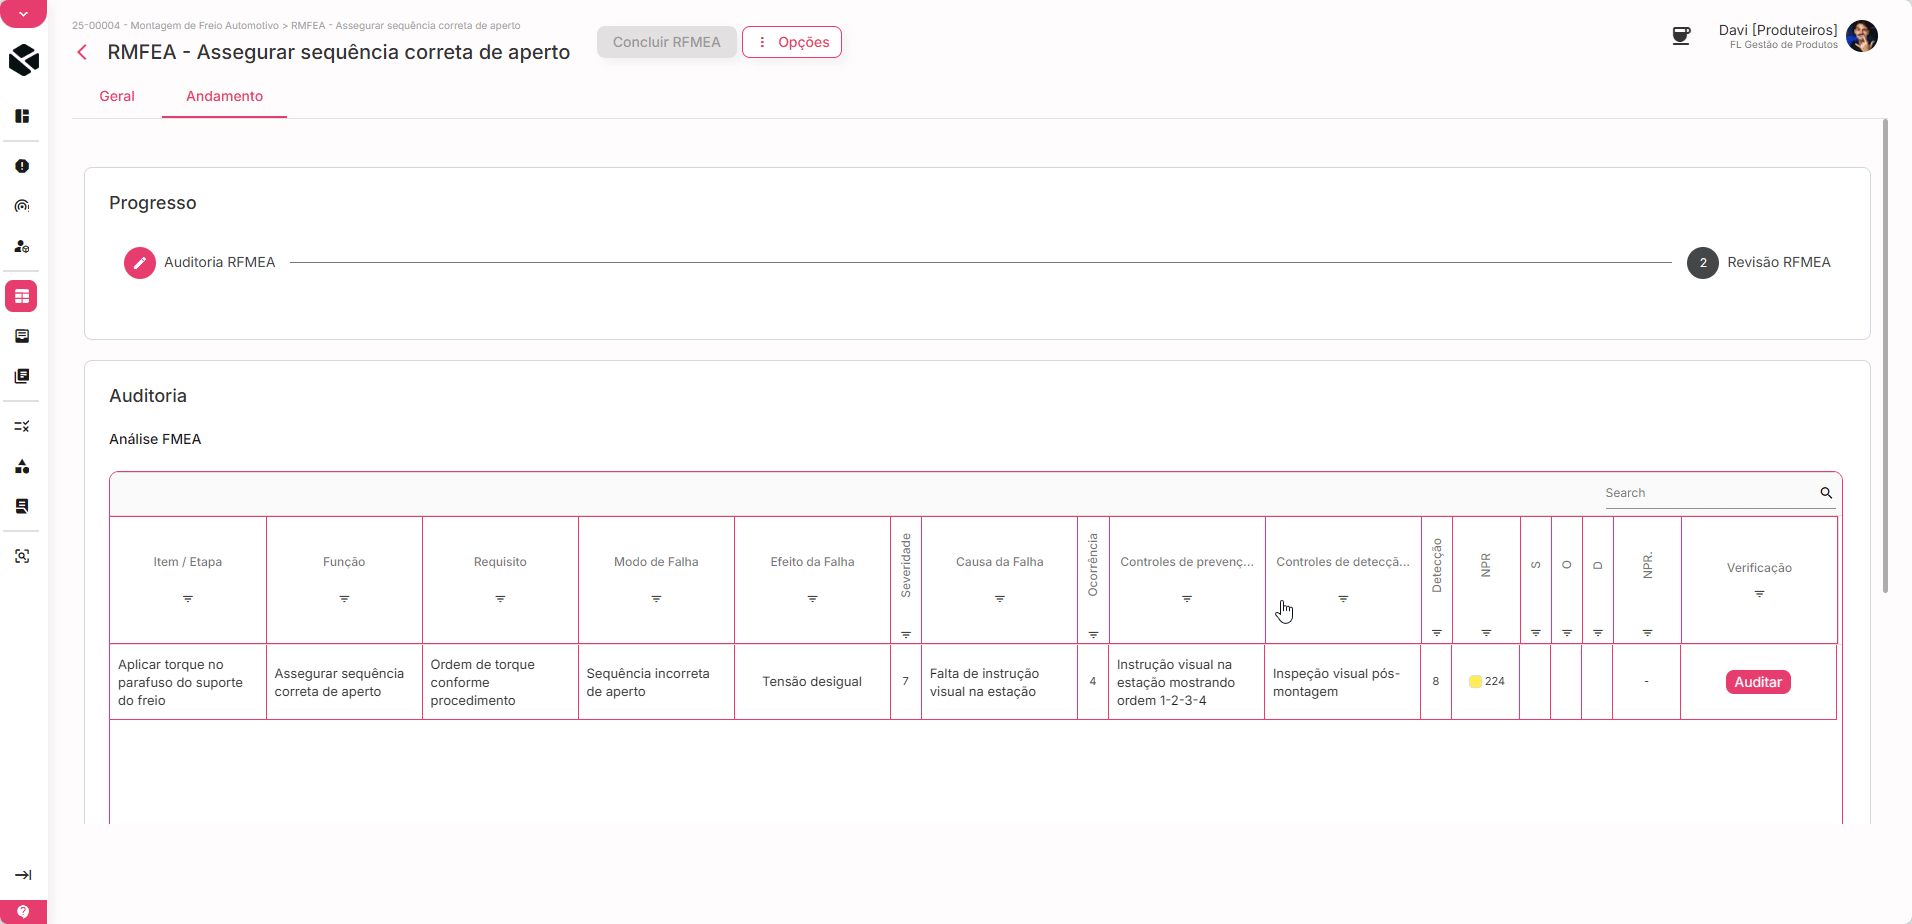The image size is (1912, 924).
Task: Open the alert exclamation icon in sidebar
Action: click(x=22, y=166)
